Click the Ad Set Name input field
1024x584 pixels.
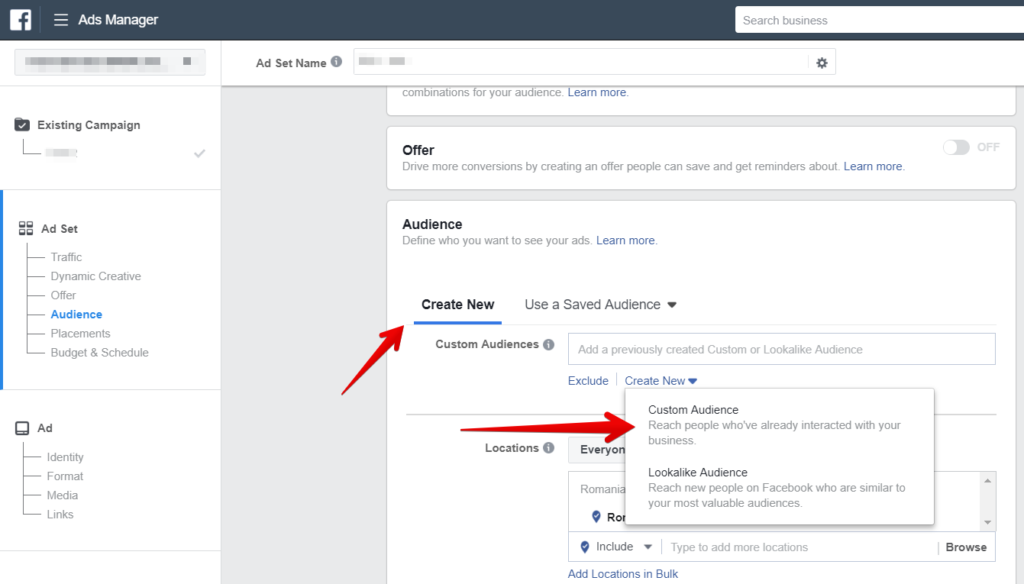pos(581,62)
